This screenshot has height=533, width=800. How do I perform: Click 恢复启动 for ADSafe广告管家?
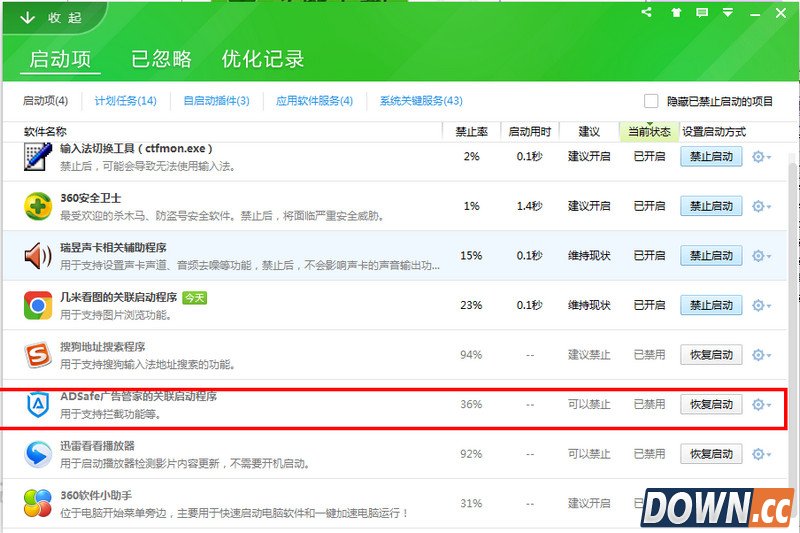(711, 404)
